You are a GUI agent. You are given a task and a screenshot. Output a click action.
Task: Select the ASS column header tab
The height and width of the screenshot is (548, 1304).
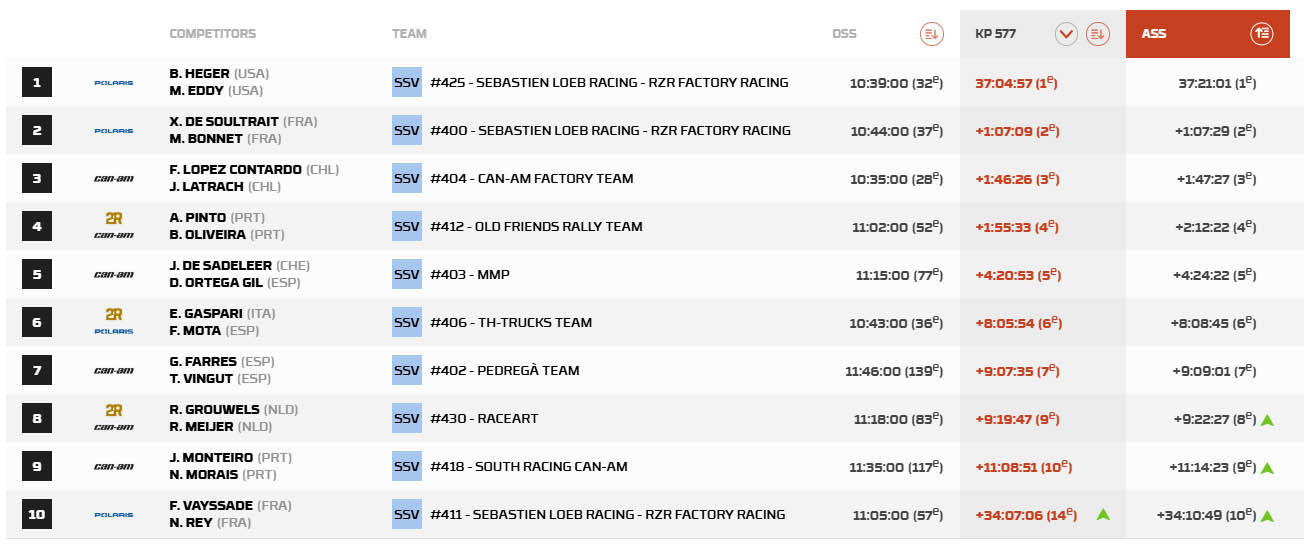pos(1154,34)
